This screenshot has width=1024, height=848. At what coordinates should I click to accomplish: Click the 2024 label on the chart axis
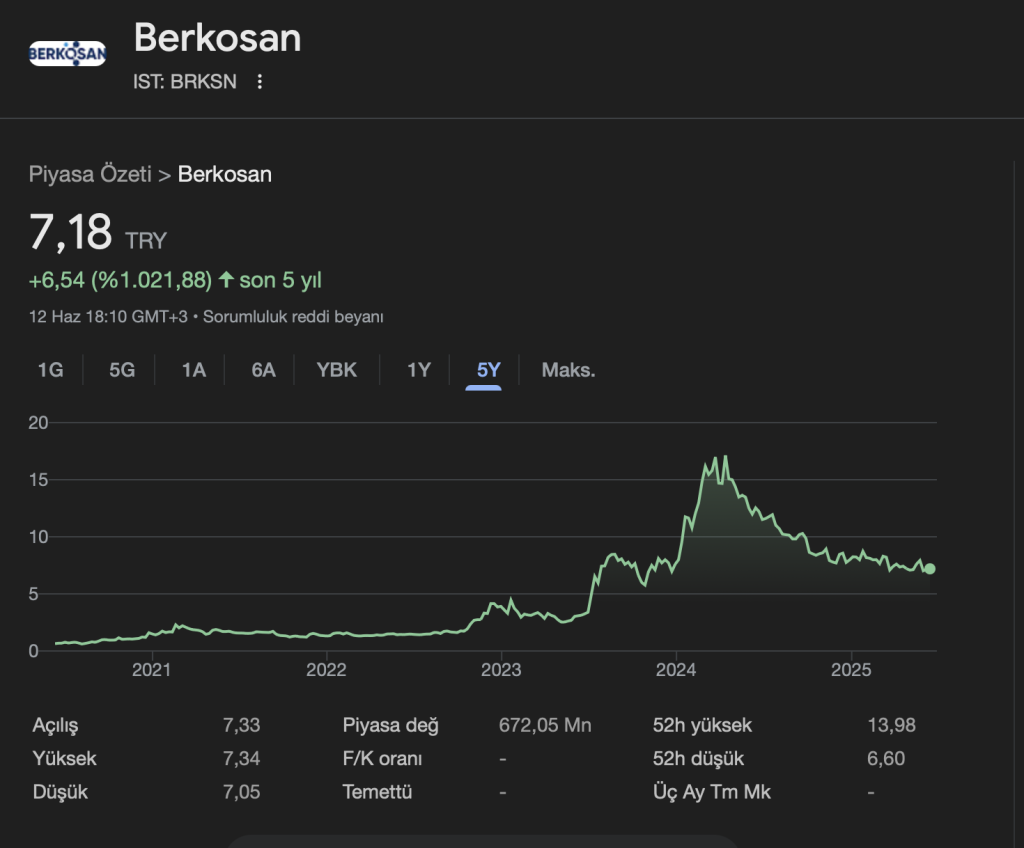(x=676, y=670)
